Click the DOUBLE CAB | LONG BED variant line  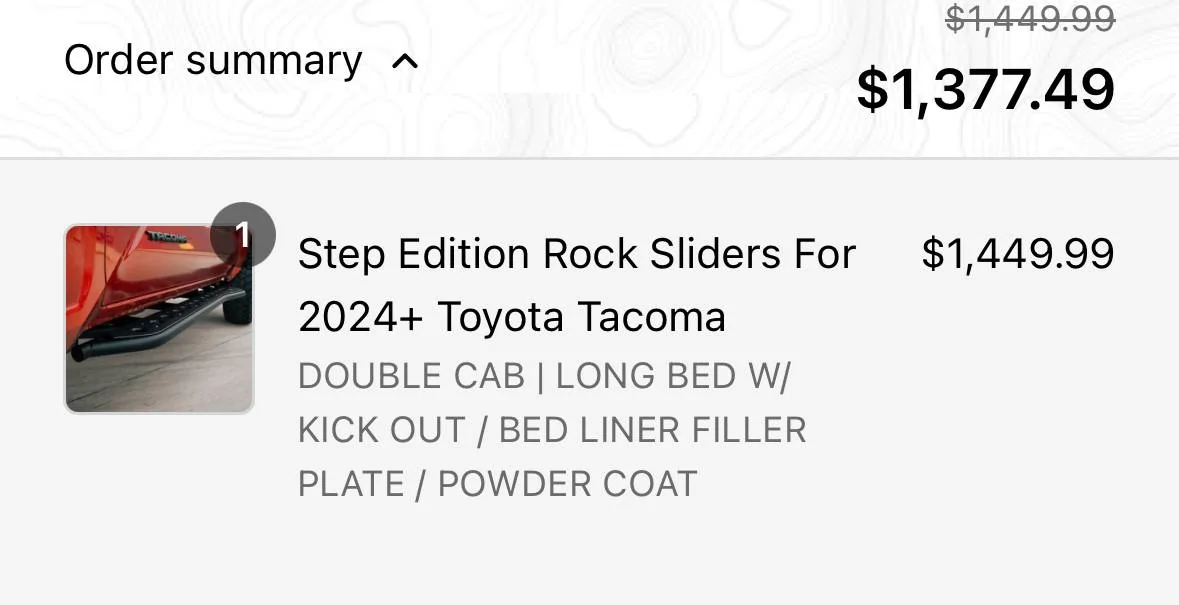pos(544,376)
